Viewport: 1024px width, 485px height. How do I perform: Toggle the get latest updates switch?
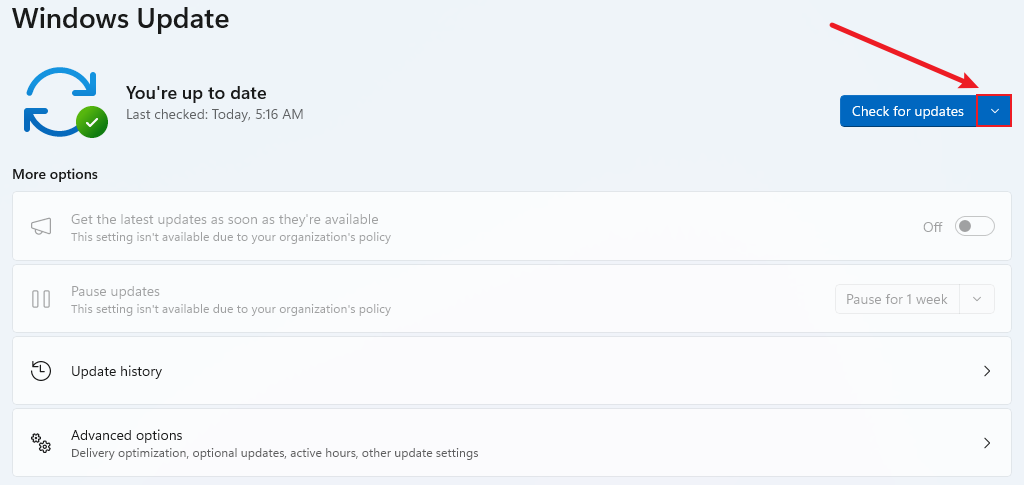tap(975, 227)
